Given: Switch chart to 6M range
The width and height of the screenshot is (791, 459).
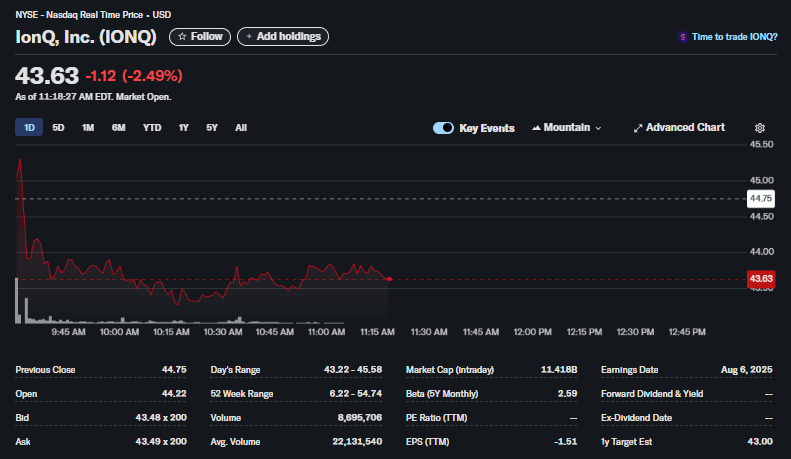Looking at the screenshot, I should click(119, 128).
